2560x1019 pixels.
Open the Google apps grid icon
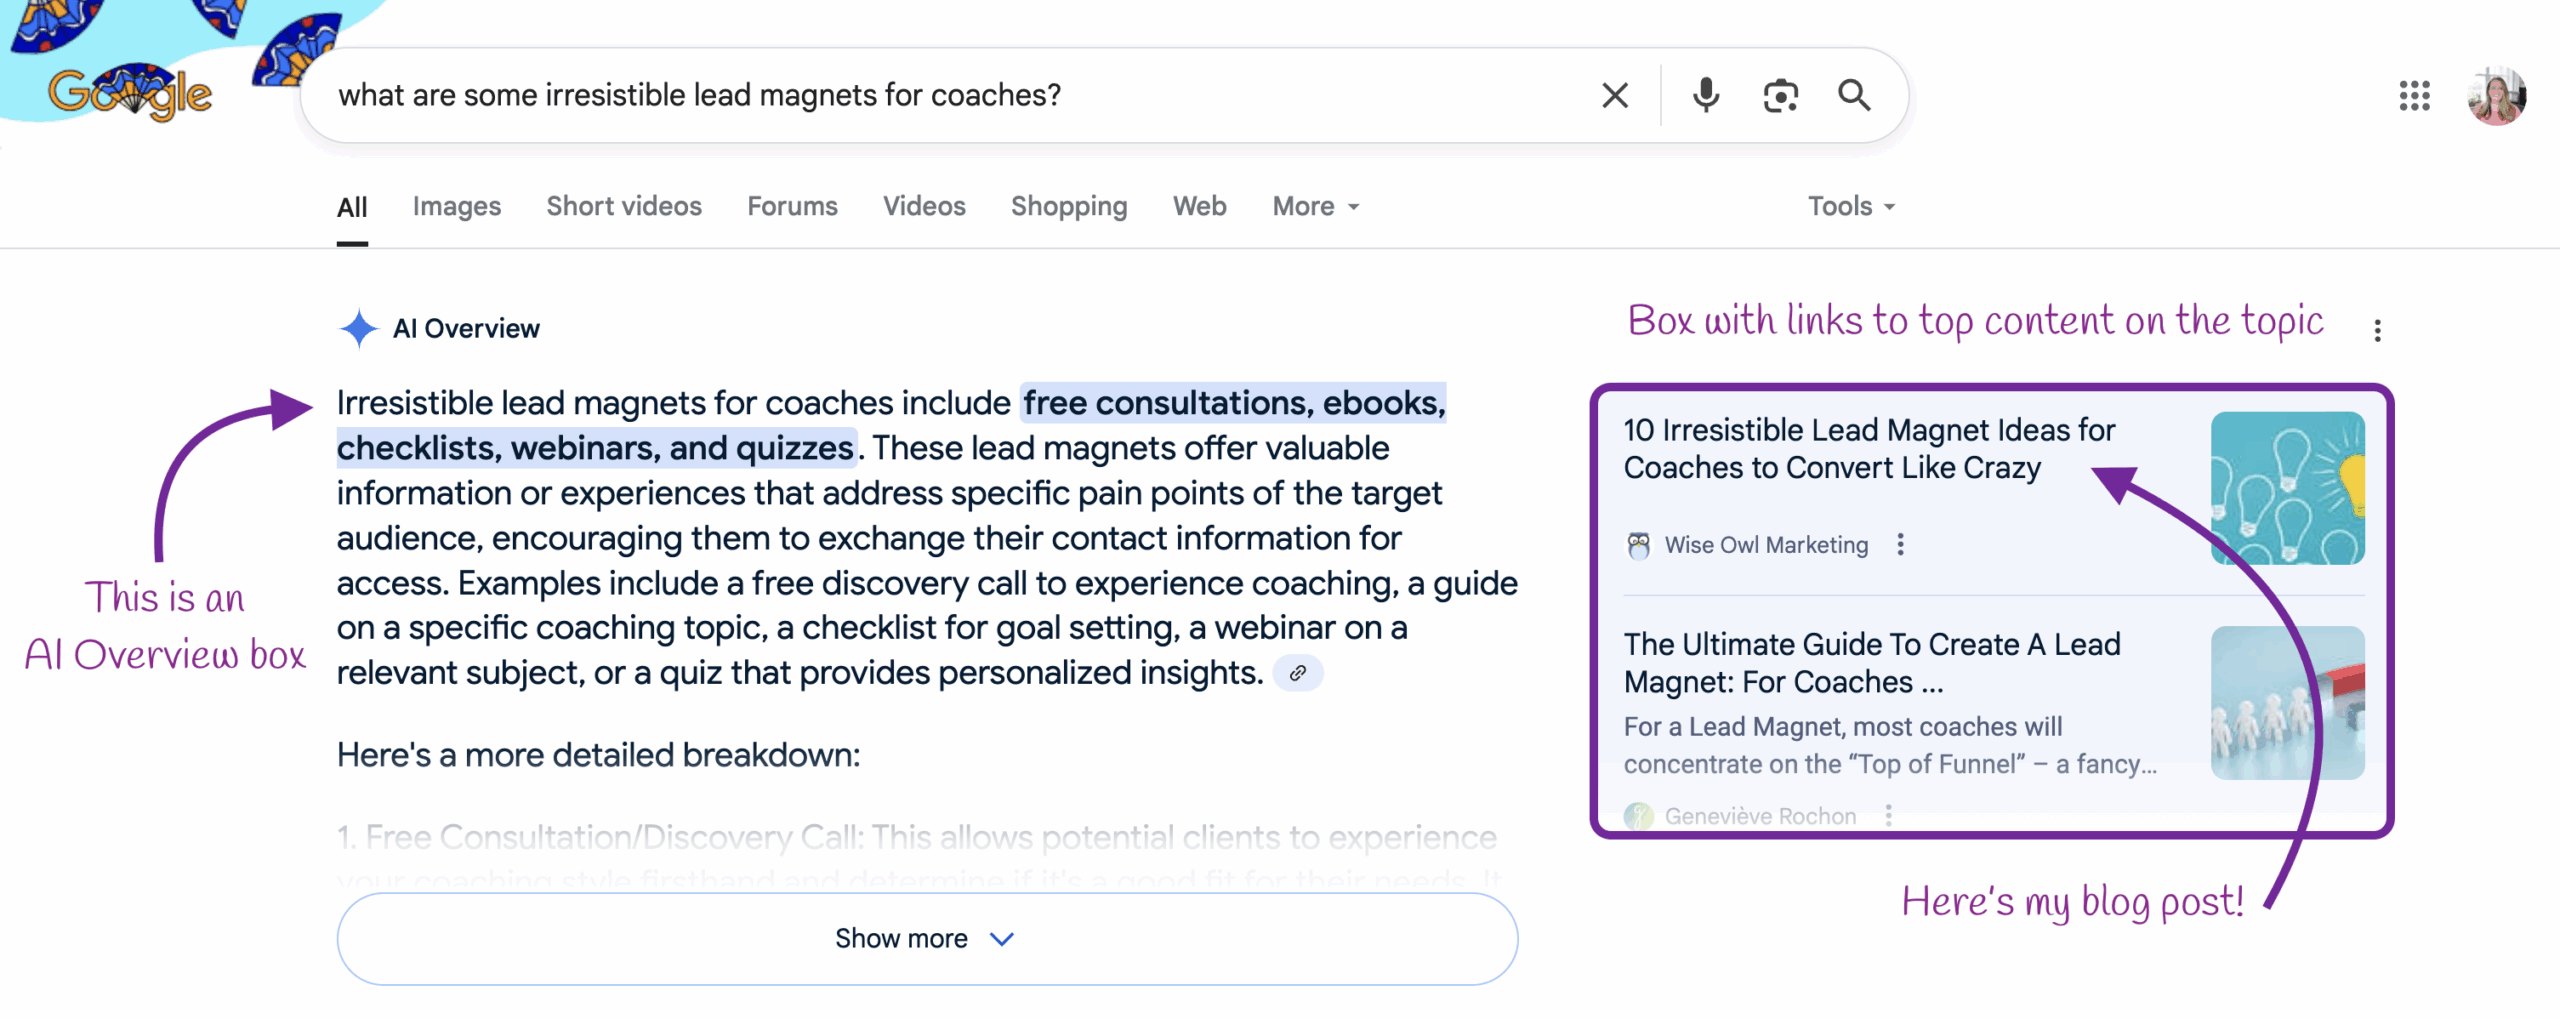pos(2414,96)
